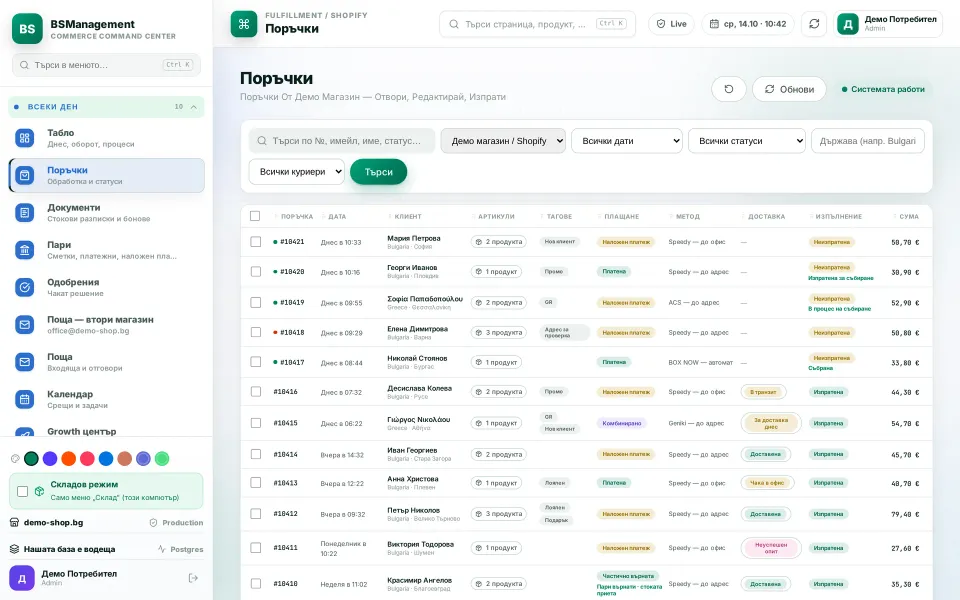Image resolution: width=960 pixels, height=600 pixels.
Task: Click the Календар calendar icon
Action: click(x=24, y=399)
